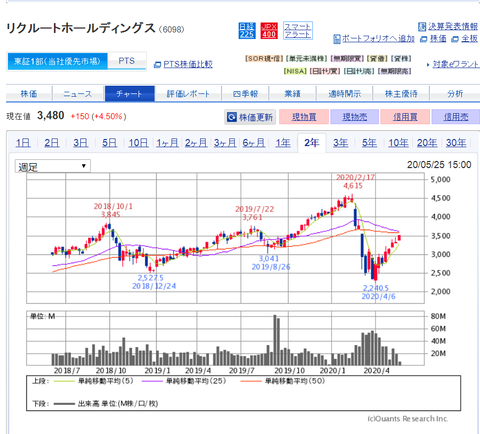Set chart range to 10日

pyautogui.click(x=138, y=143)
